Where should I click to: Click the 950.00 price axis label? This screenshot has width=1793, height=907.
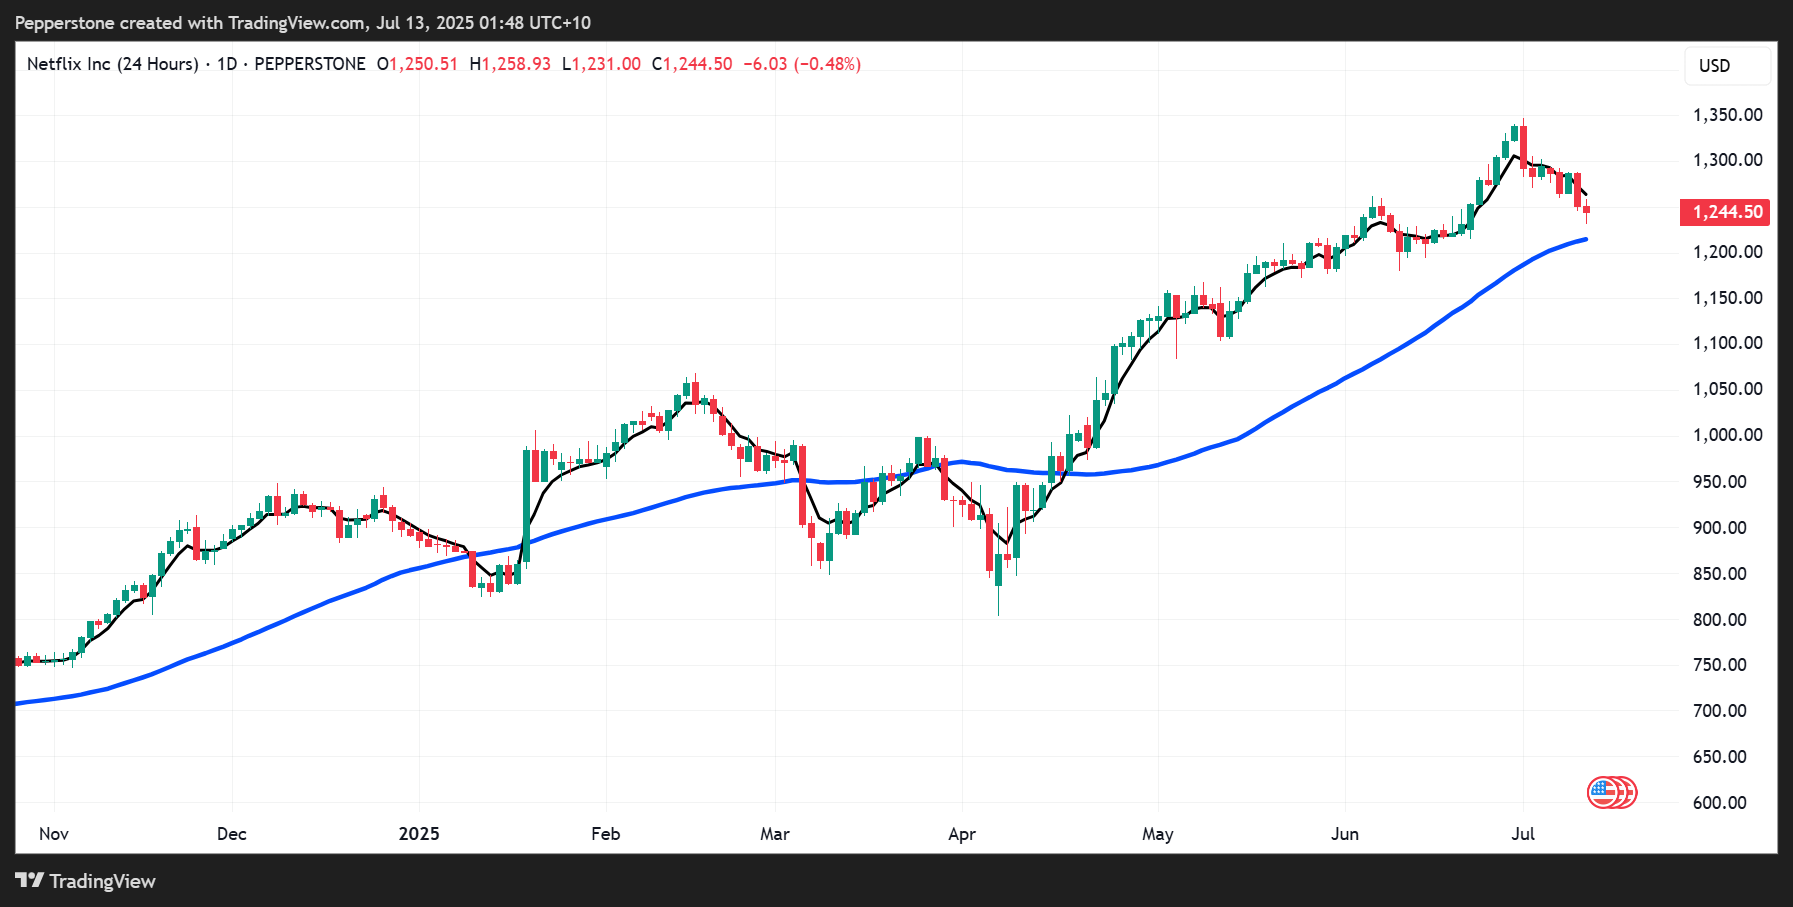(x=1720, y=482)
